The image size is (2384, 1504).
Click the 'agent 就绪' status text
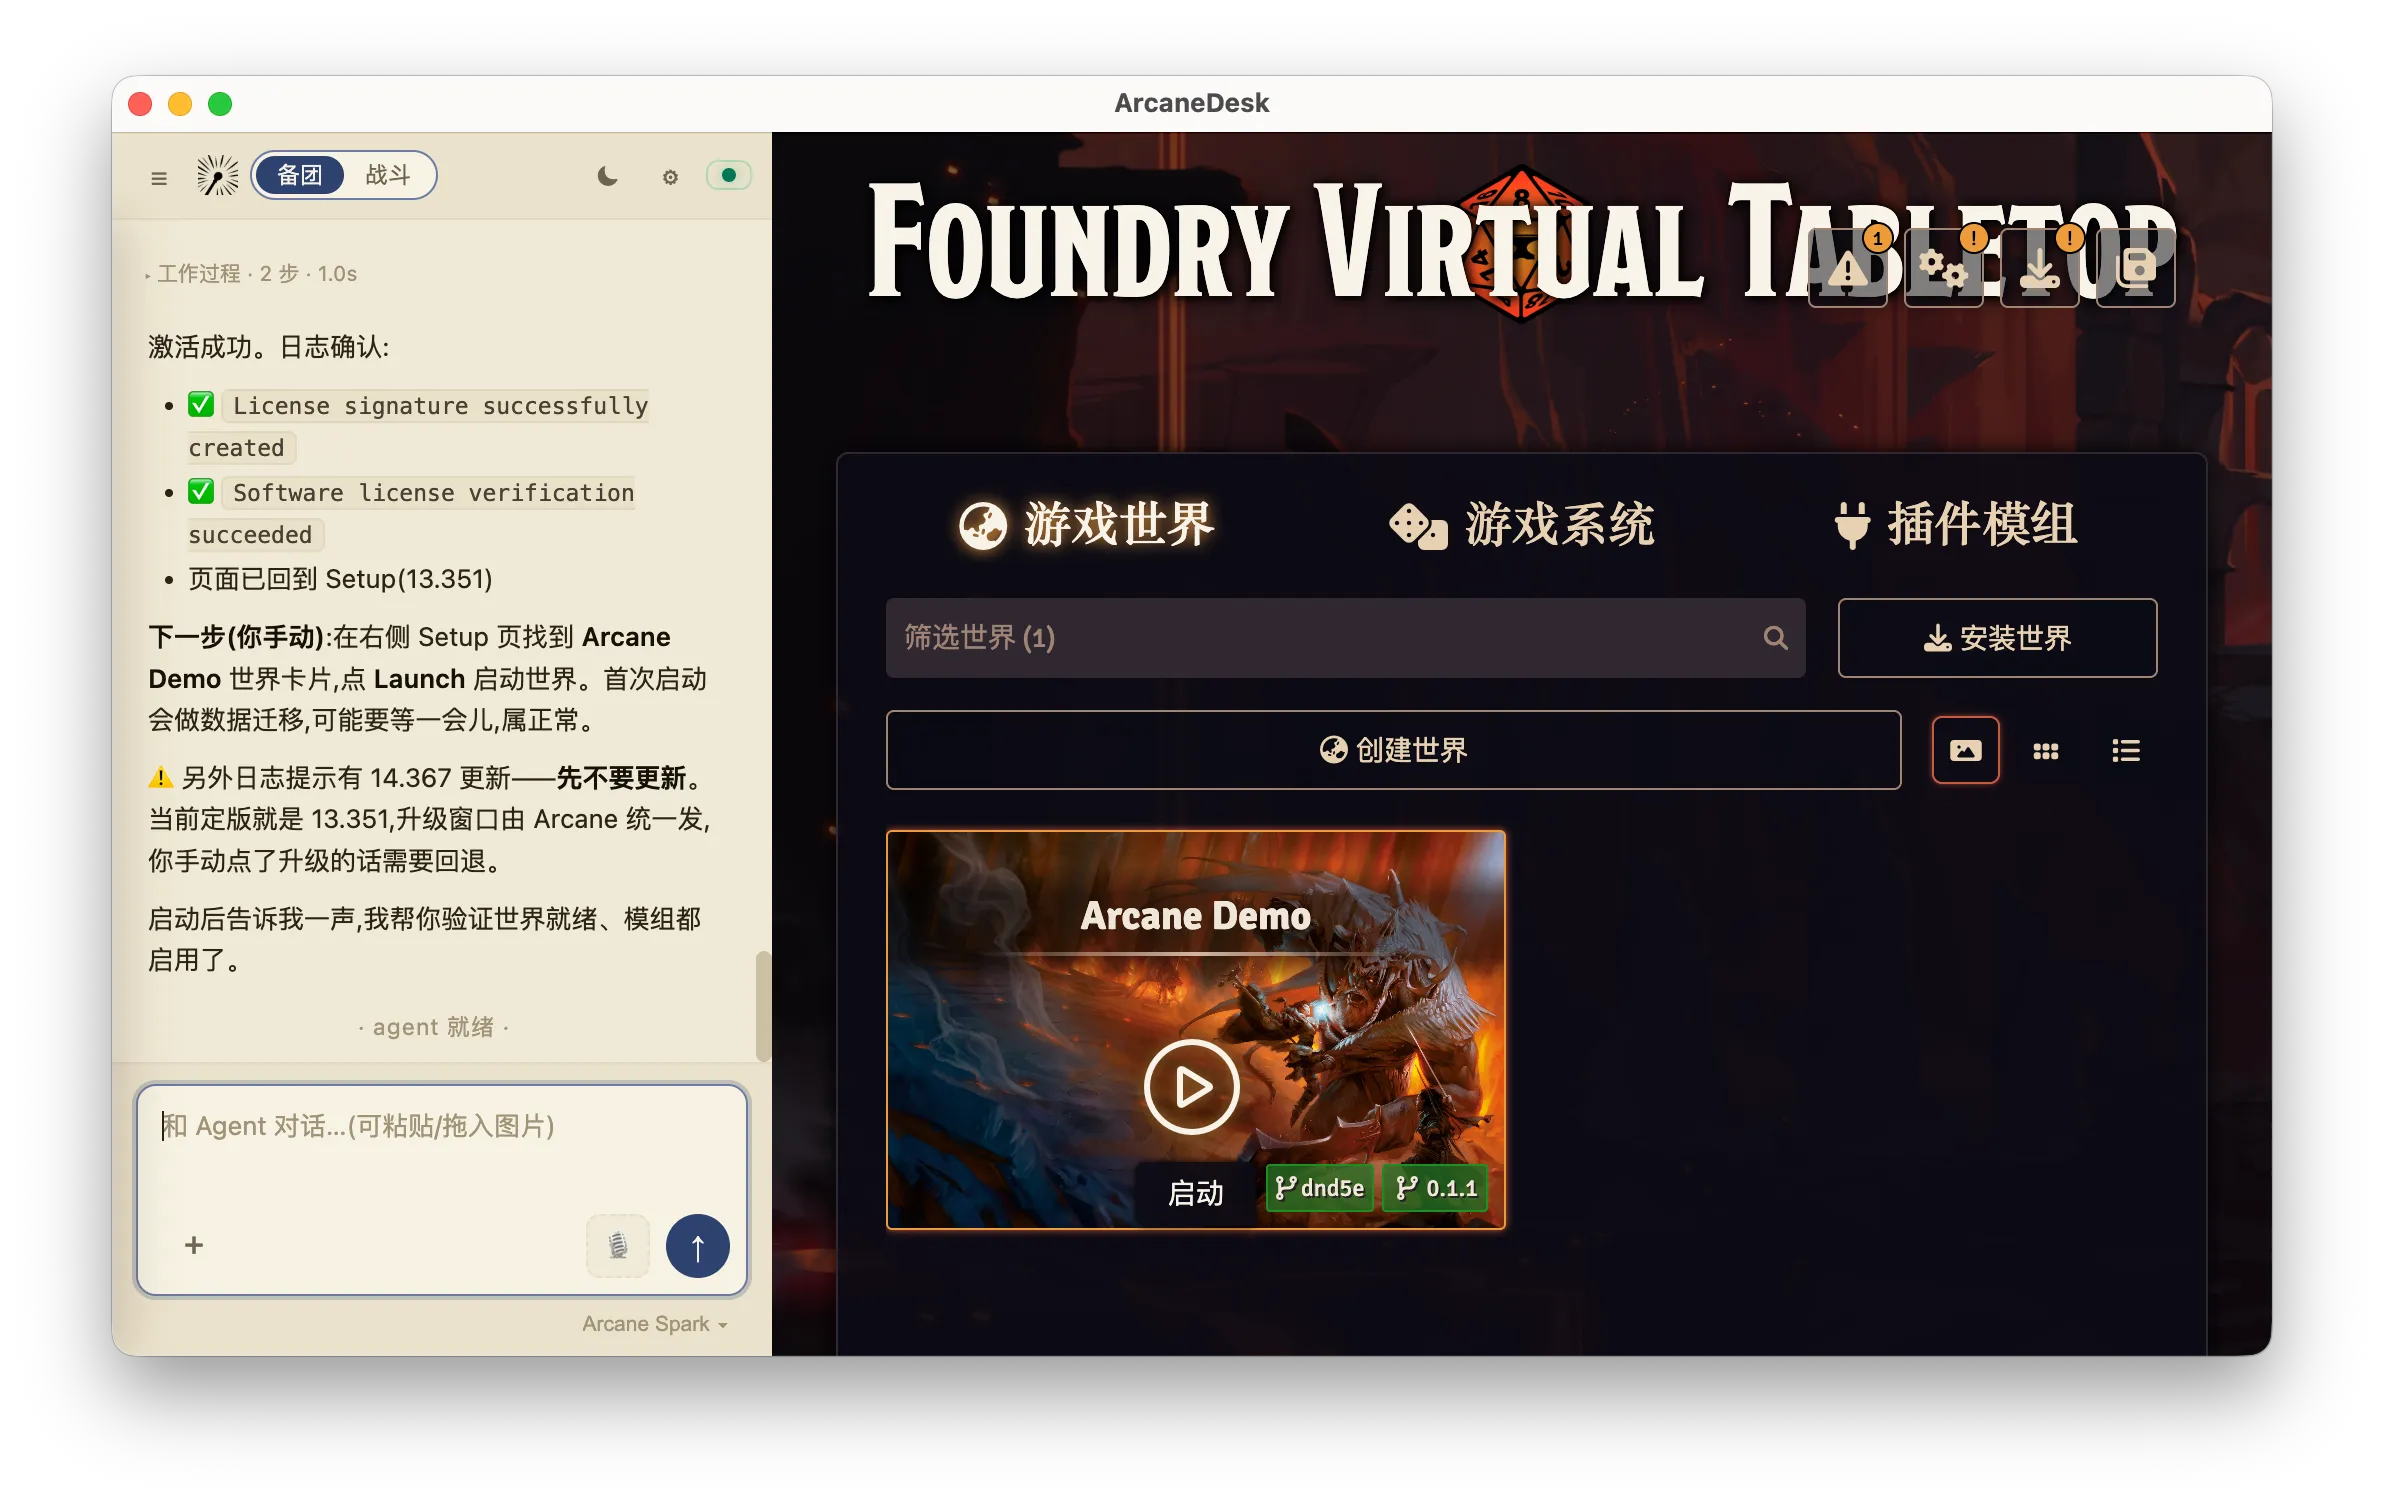point(433,1027)
